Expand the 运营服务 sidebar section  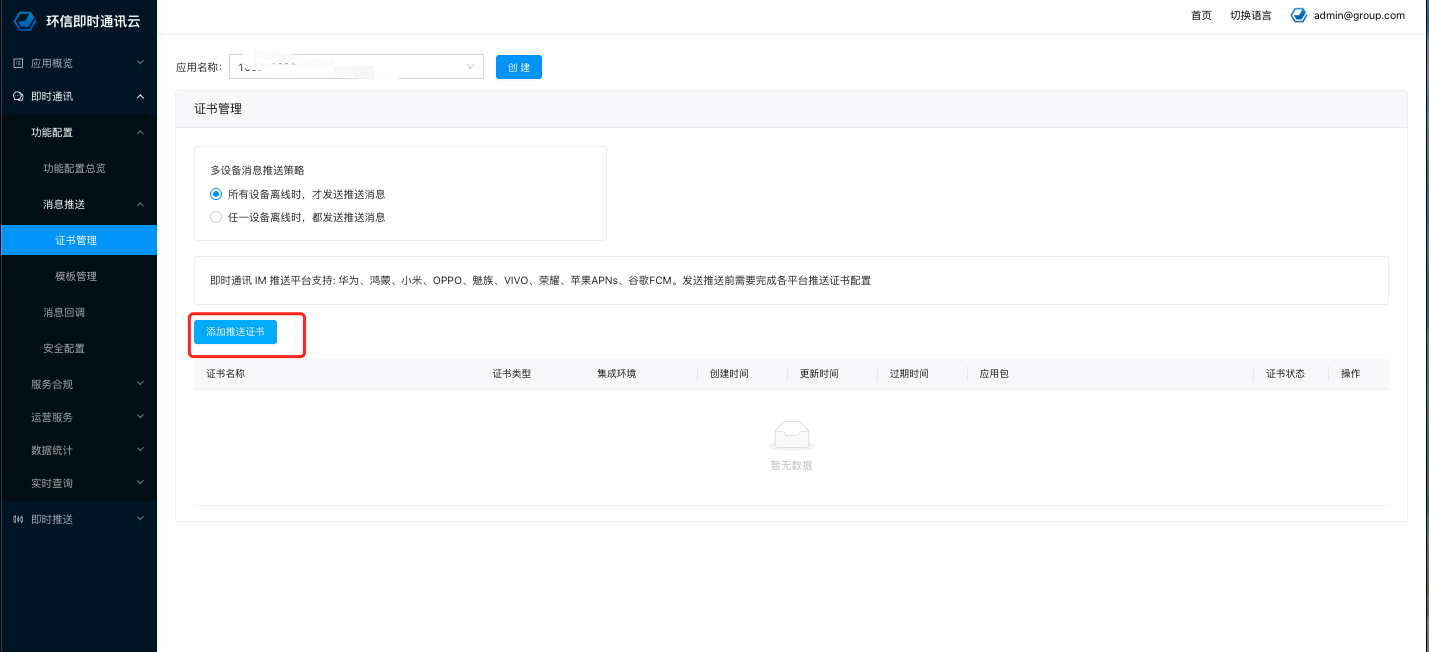(78, 417)
